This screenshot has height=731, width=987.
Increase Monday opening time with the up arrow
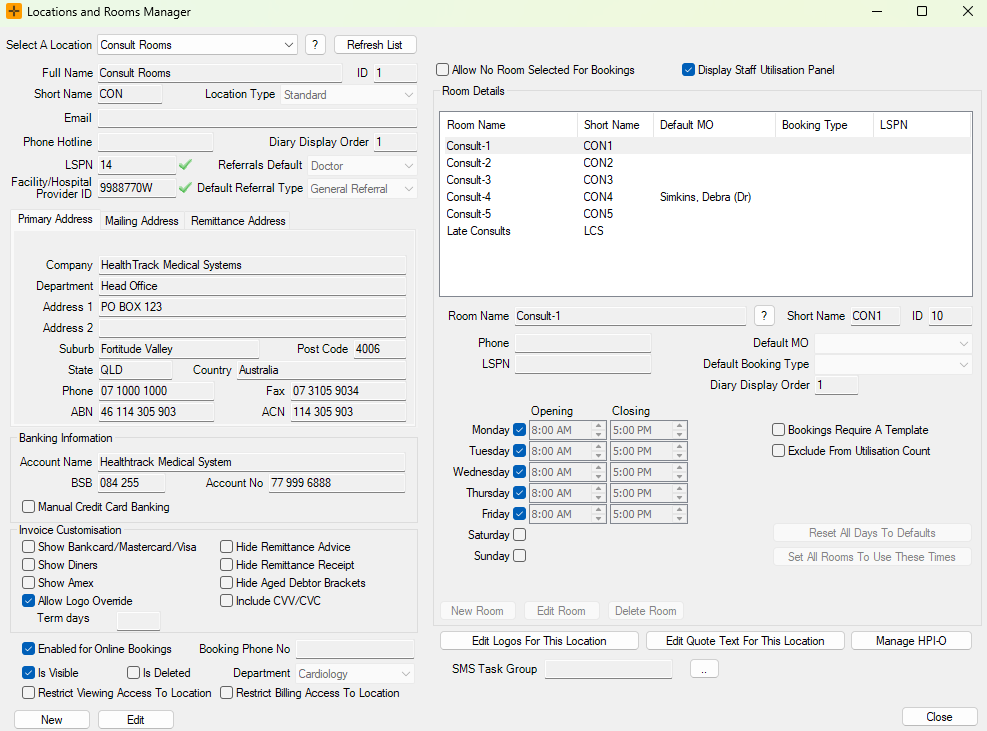coord(599,426)
